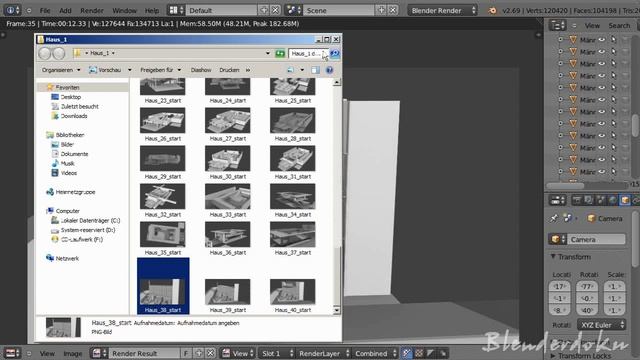Click the green refresh icon in address bar
The width and height of the screenshot is (640, 360).
tap(280, 53)
